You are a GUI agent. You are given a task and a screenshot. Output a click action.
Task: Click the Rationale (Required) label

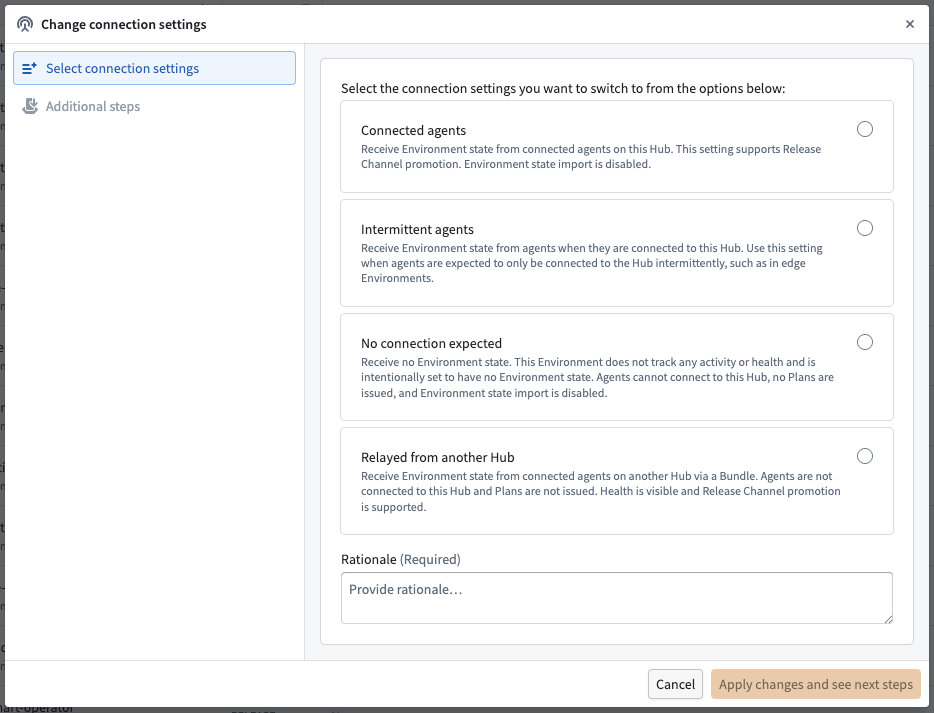click(x=401, y=559)
